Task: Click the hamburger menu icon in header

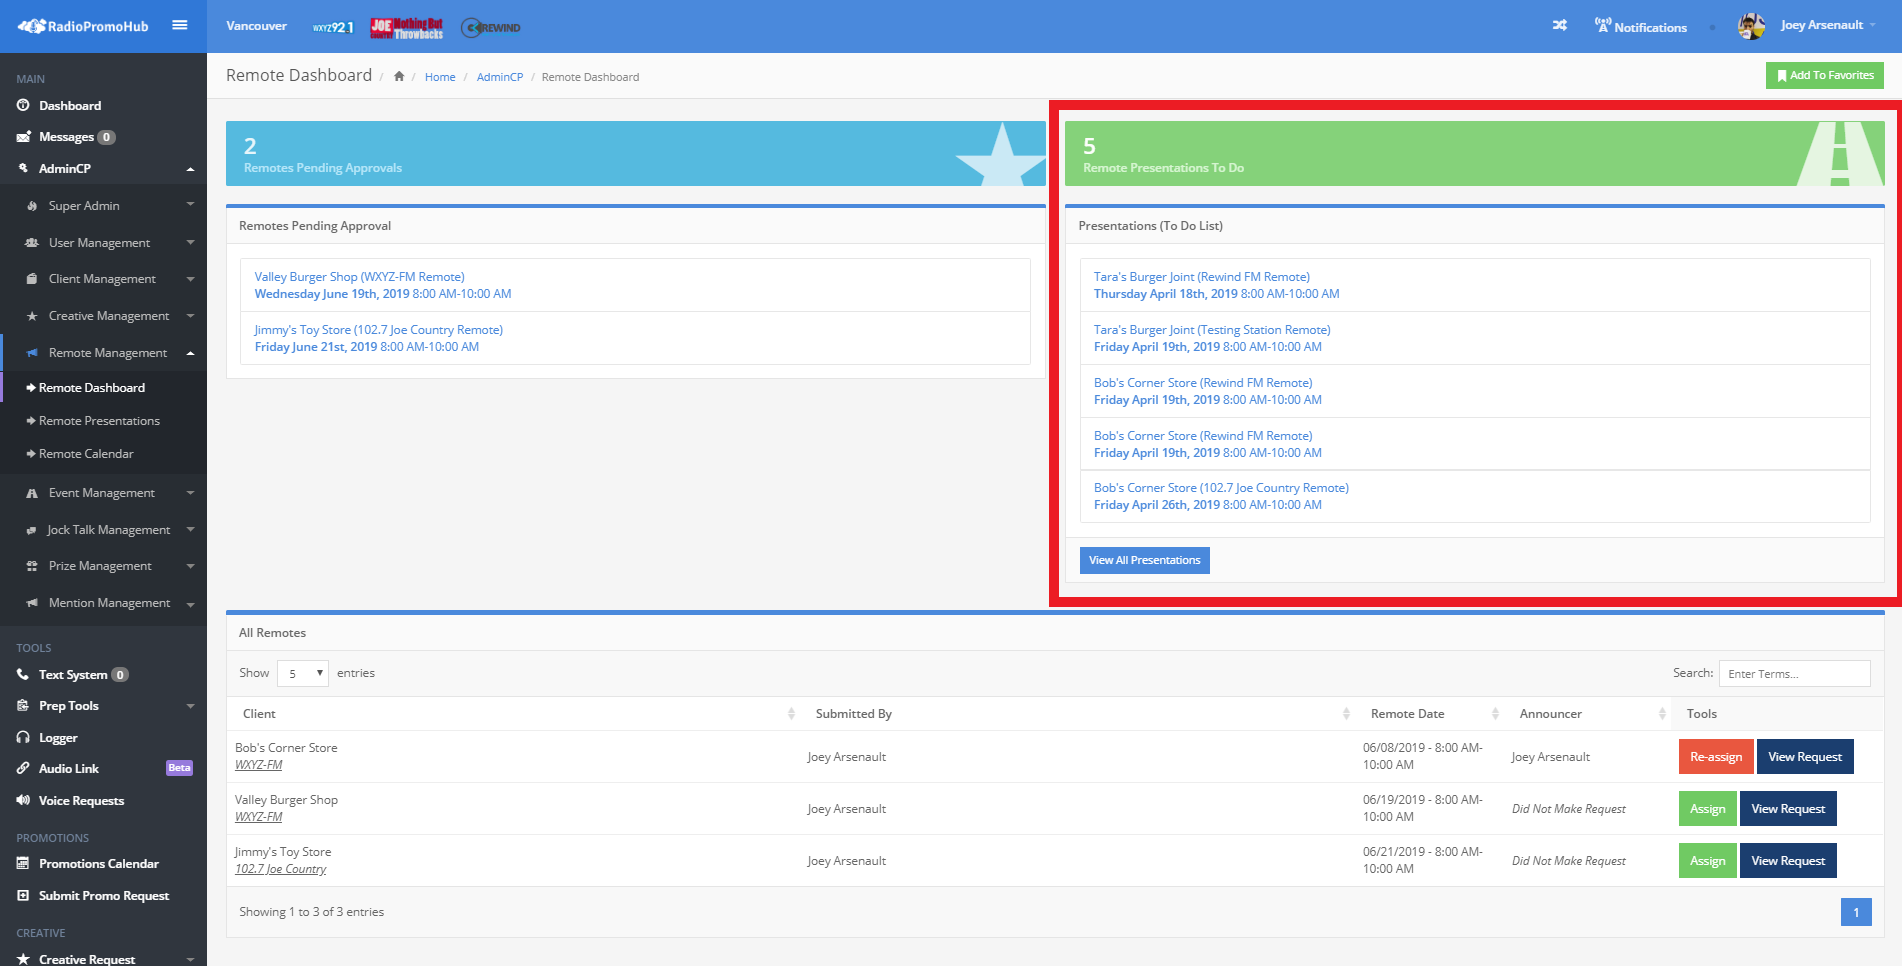Action: point(180,26)
